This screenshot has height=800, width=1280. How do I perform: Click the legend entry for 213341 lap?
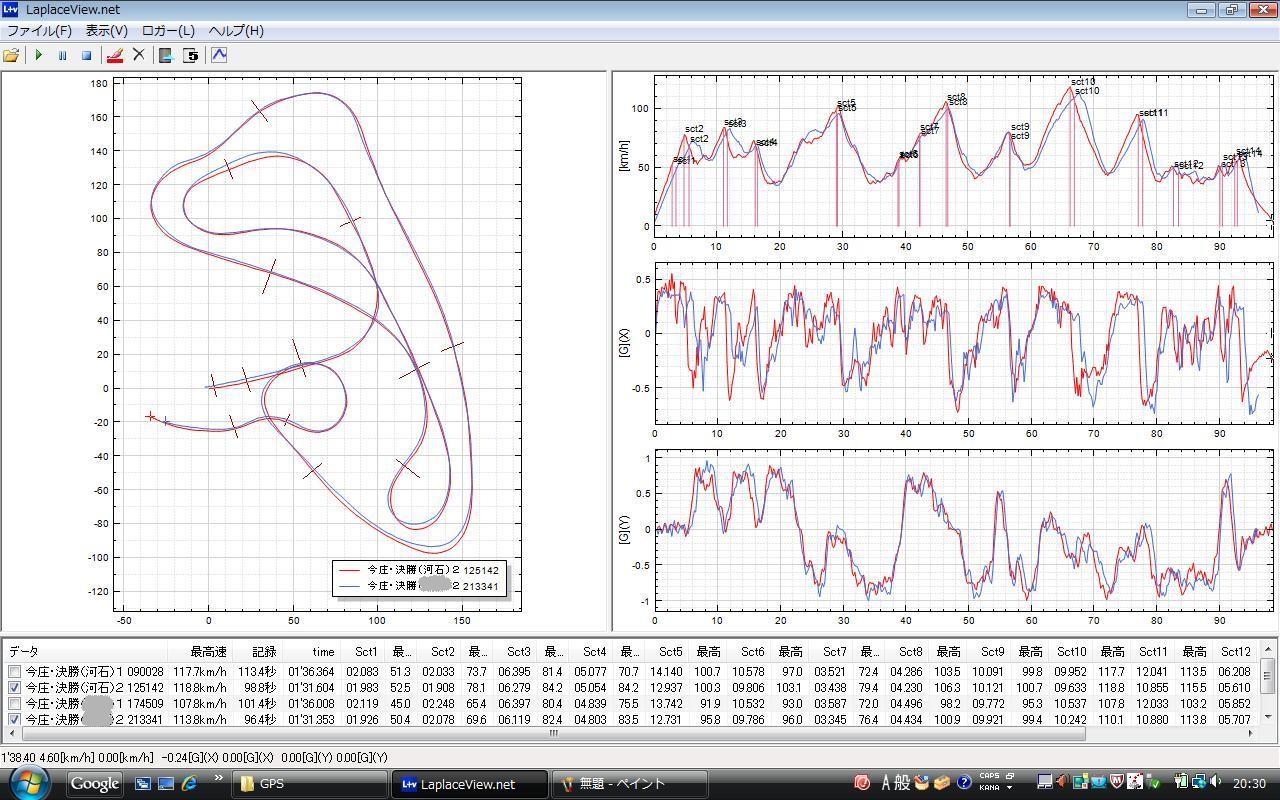[x=419, y=586]
